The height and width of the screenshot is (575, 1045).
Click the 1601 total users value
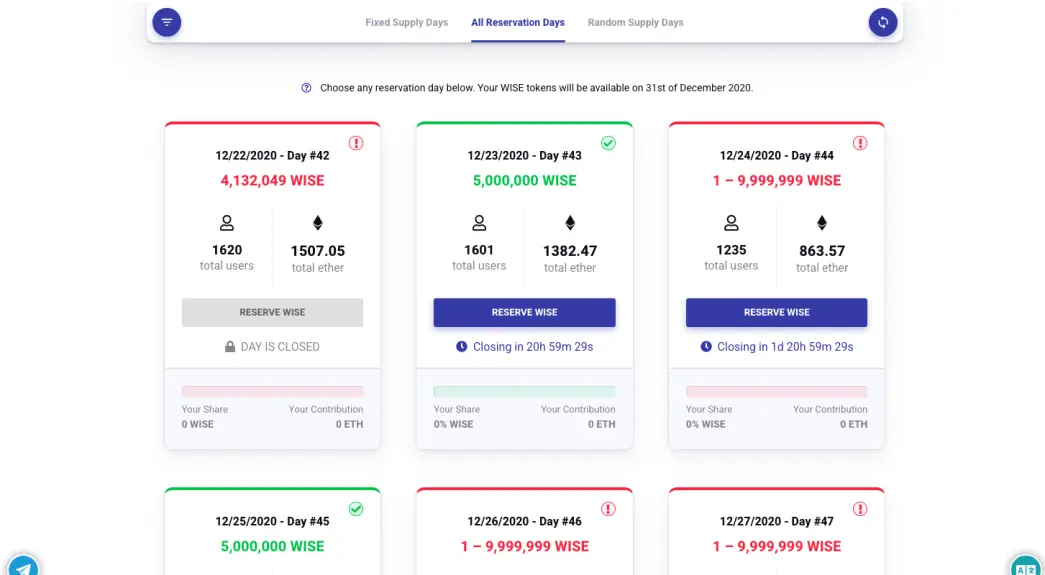(x=479, y=250)
